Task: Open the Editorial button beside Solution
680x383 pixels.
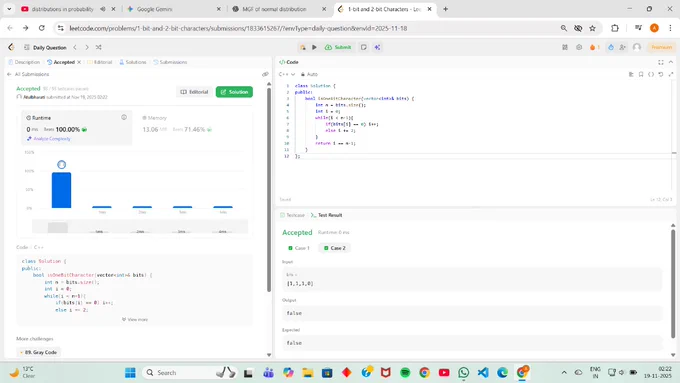Action: 194,92
